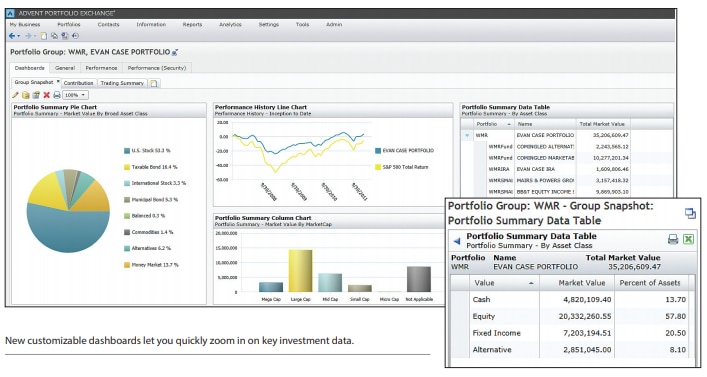
Task: Collapse the WMR portfolio row expander
Action: (467, 135)
